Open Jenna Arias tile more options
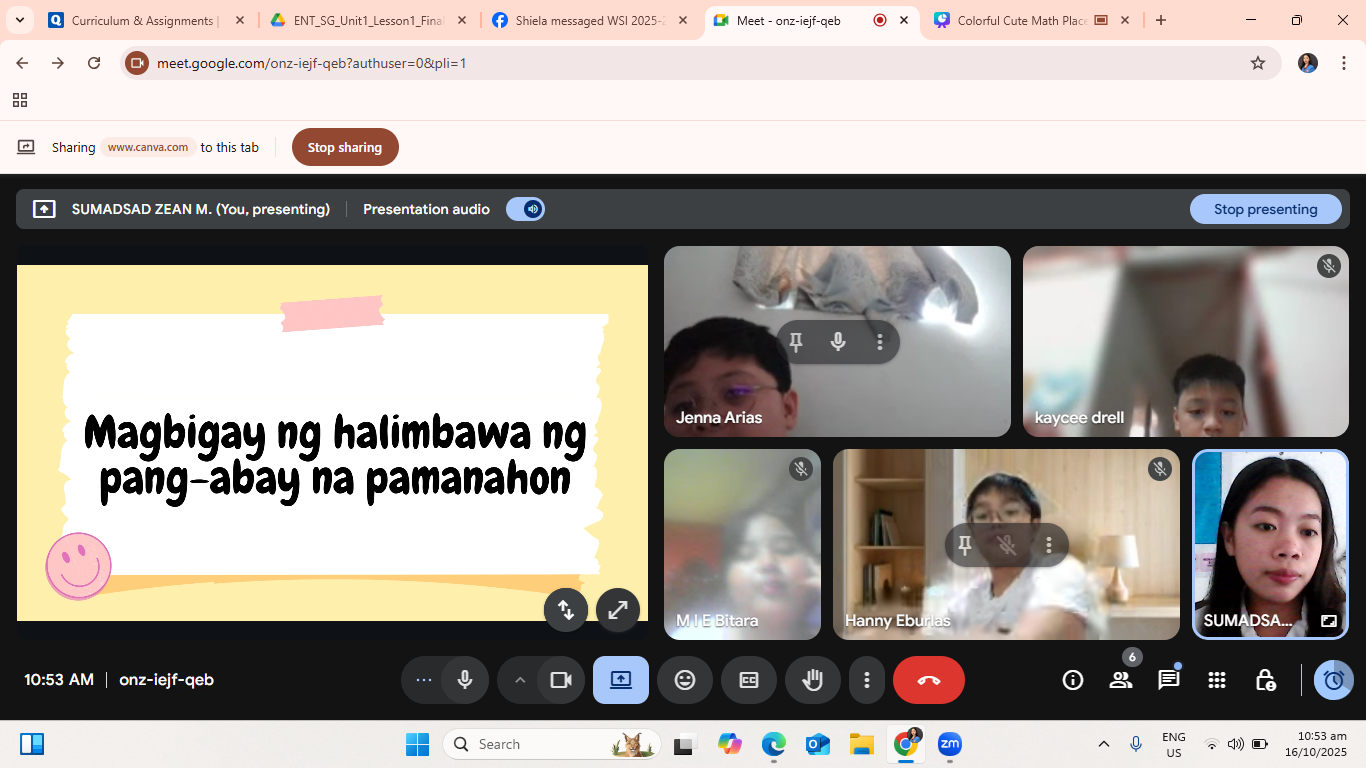Viewport: 1366px width, 768px height. pyautogui.click(x=880, y=342)
